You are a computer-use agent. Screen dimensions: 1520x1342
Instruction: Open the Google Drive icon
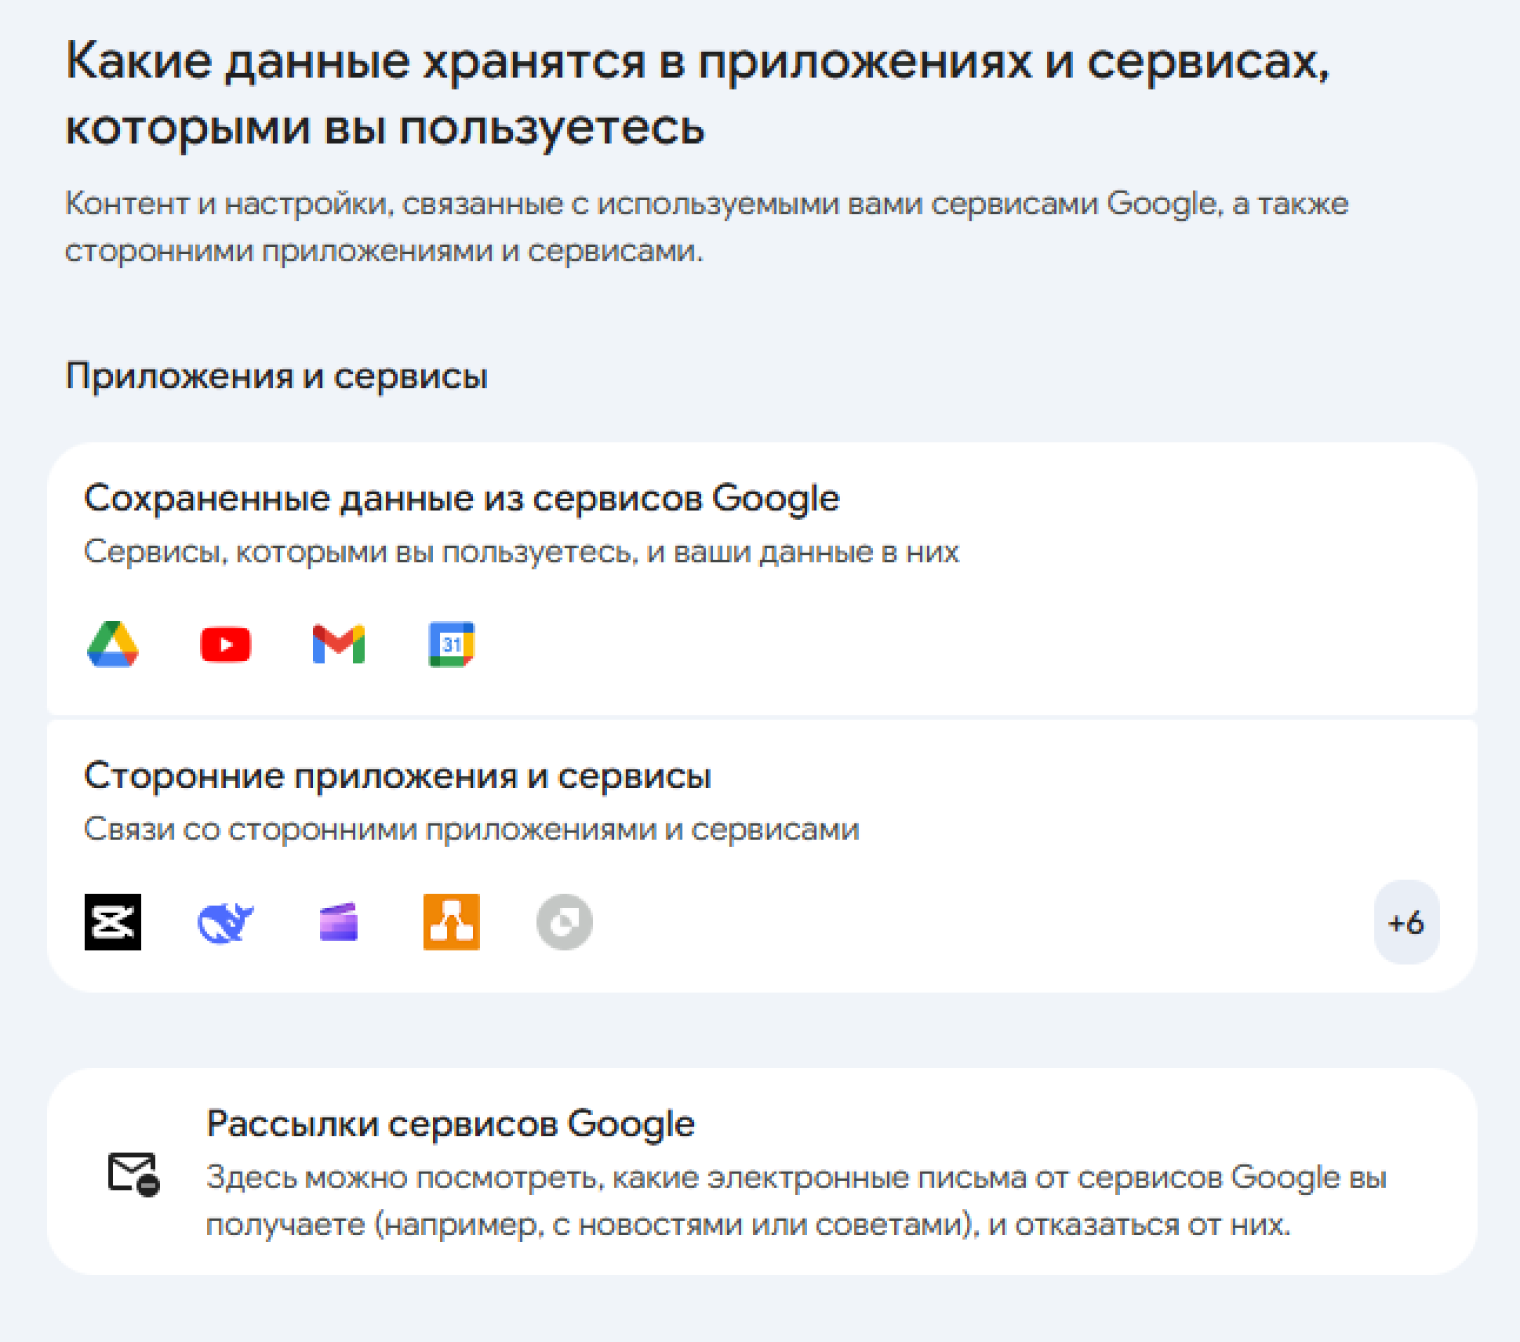[x=113, y=644]
